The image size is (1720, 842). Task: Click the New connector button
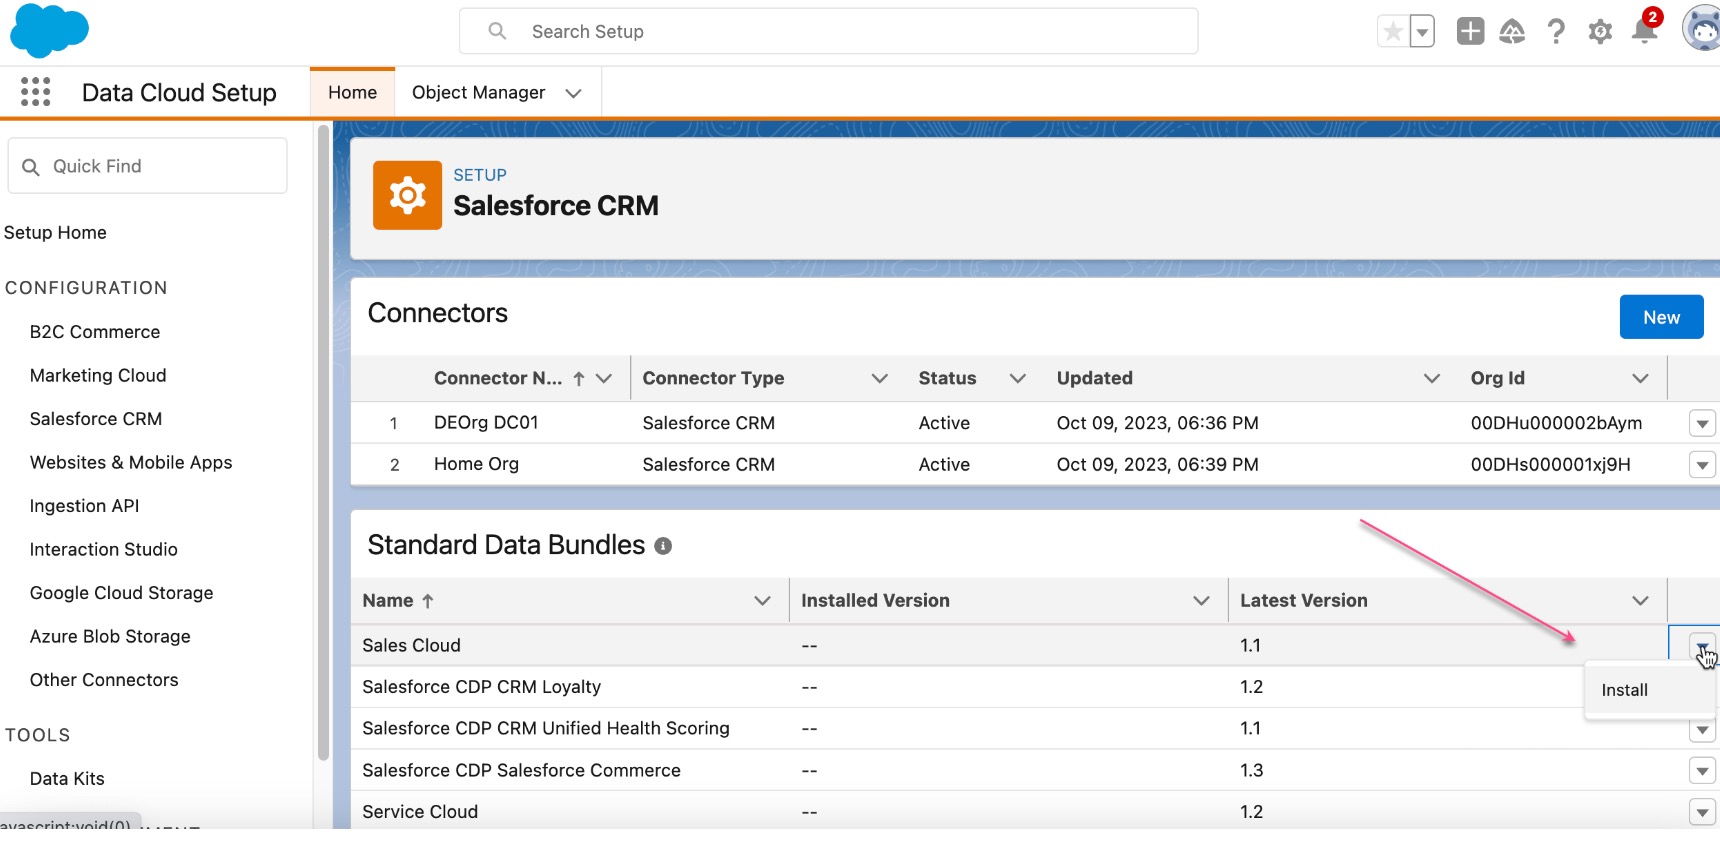(1661, 317)
